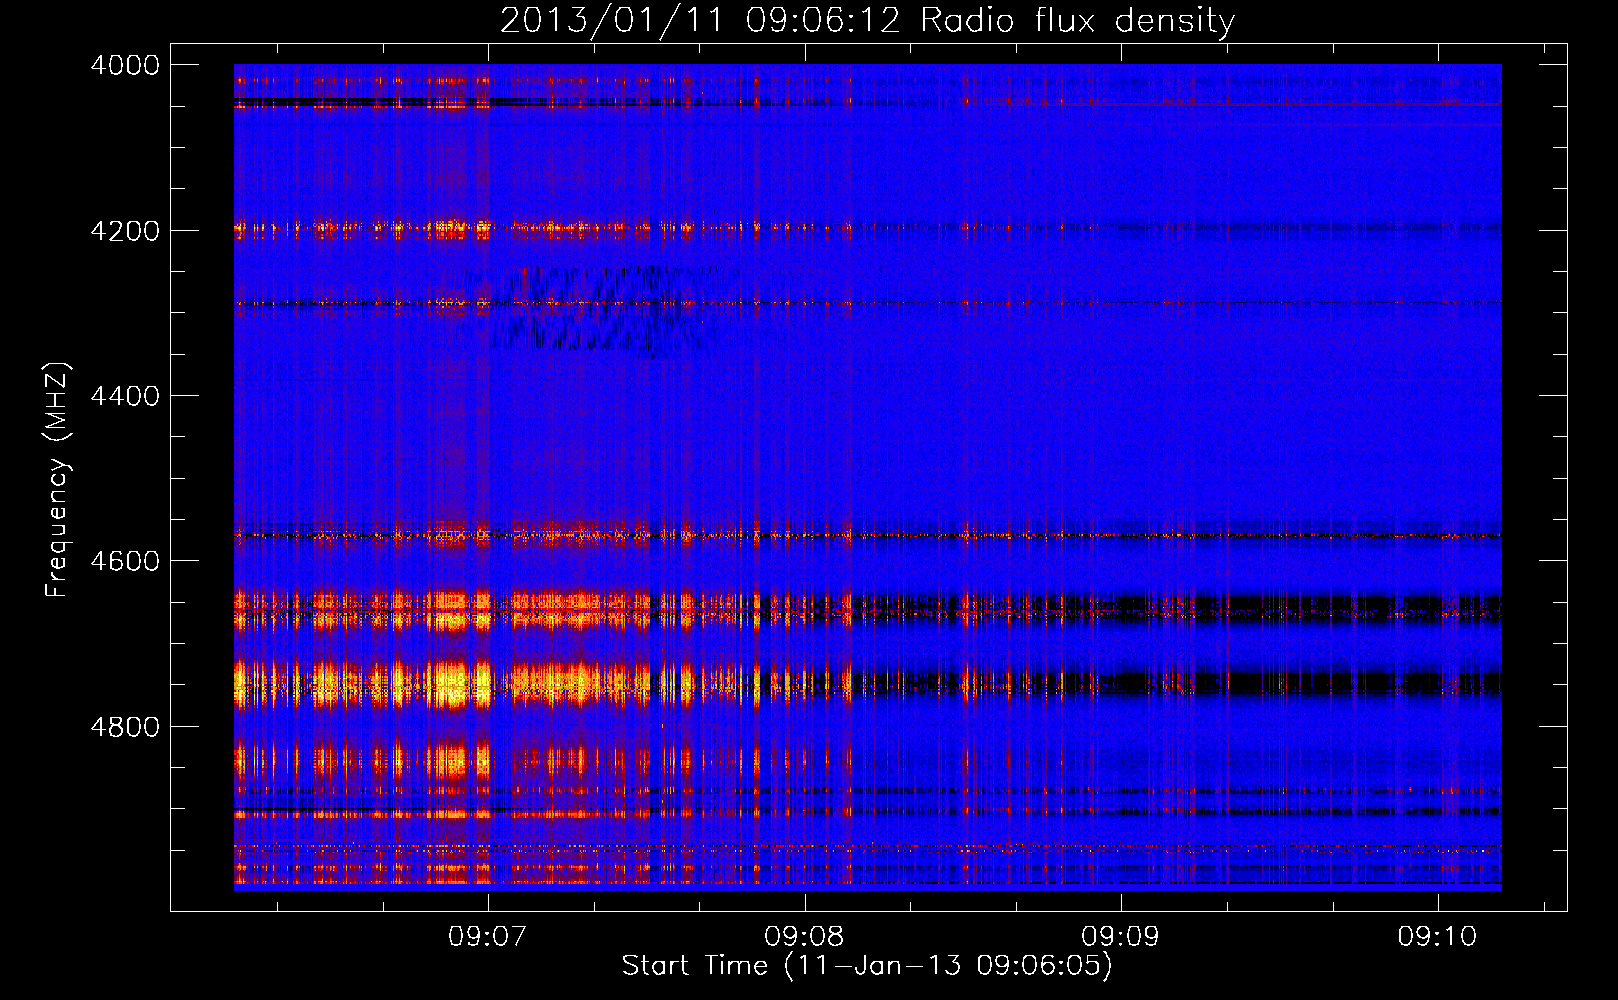Click the 4600 frequency axis label
Screen dimensions: 1618x1000
coord(125,561)
